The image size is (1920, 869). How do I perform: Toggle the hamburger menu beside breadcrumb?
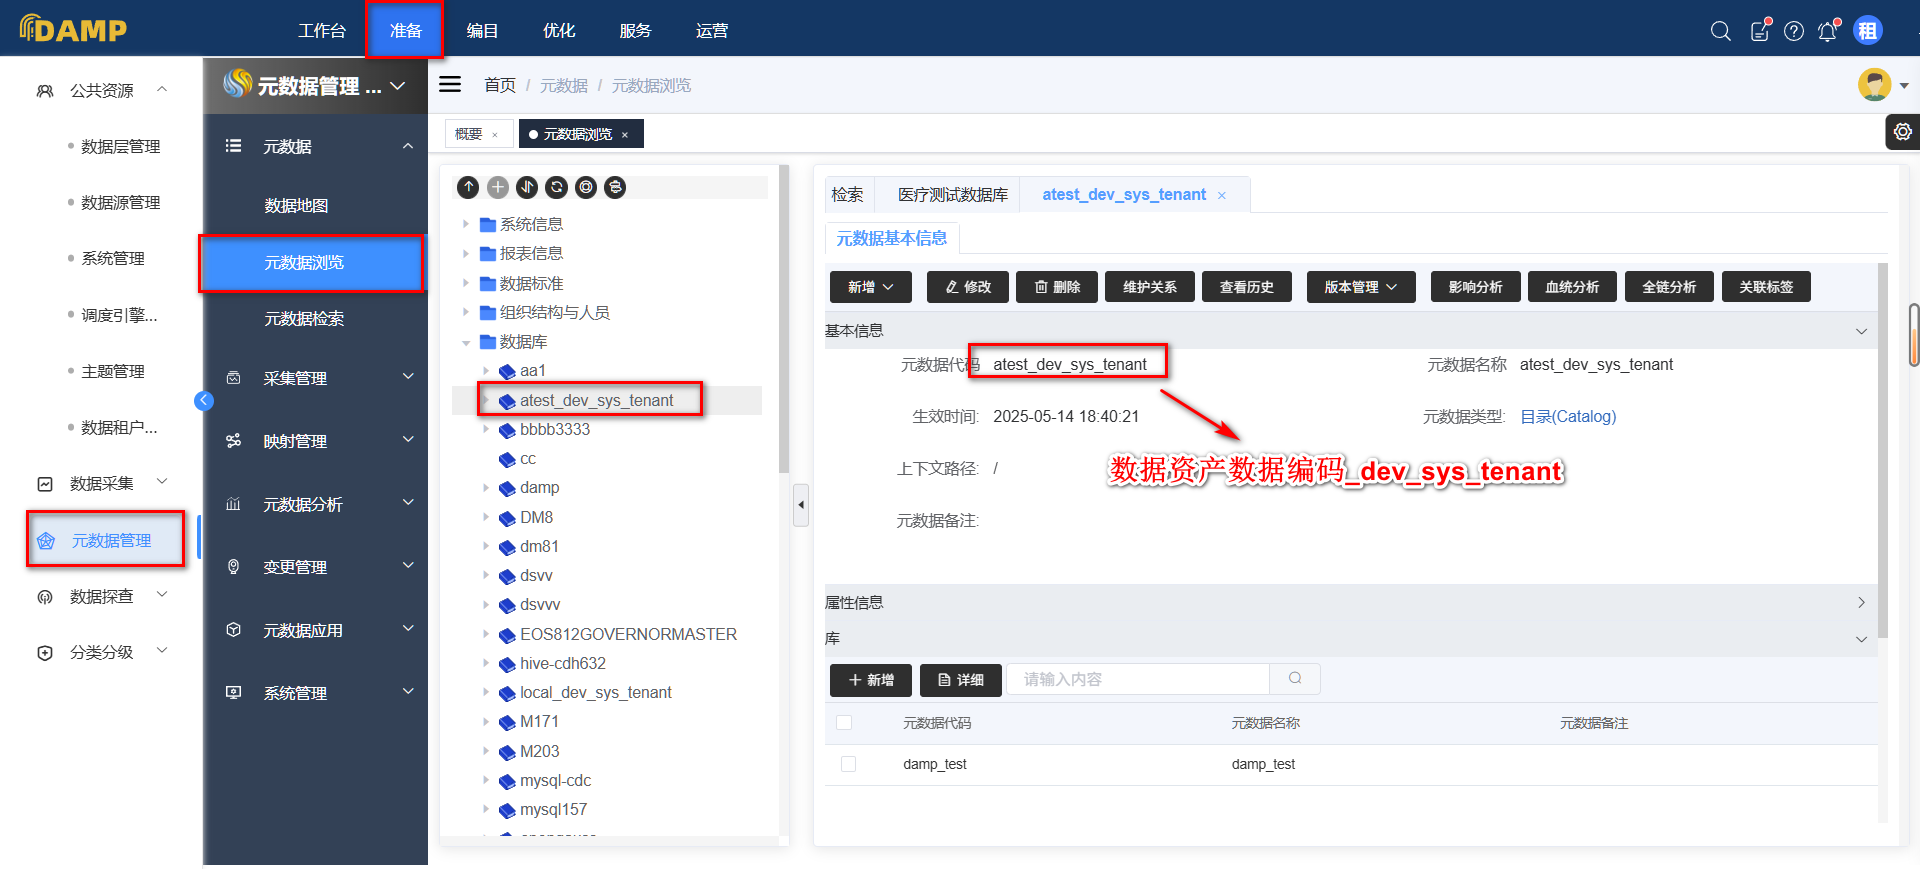pyautogui.click(x=451, y=85)
